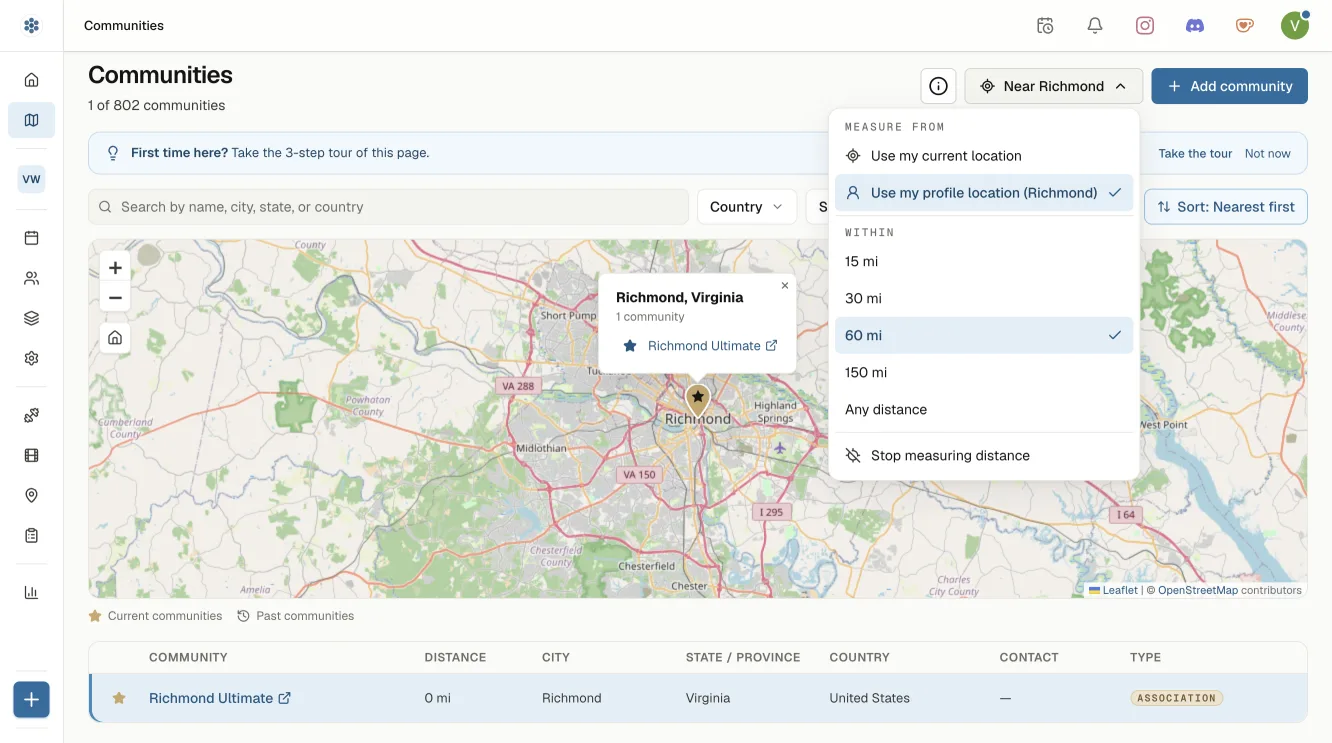Image resolution: width=1332 pixels, height=743 pixels.
Task: Click the Add community button
Action: click(1230, 86)
